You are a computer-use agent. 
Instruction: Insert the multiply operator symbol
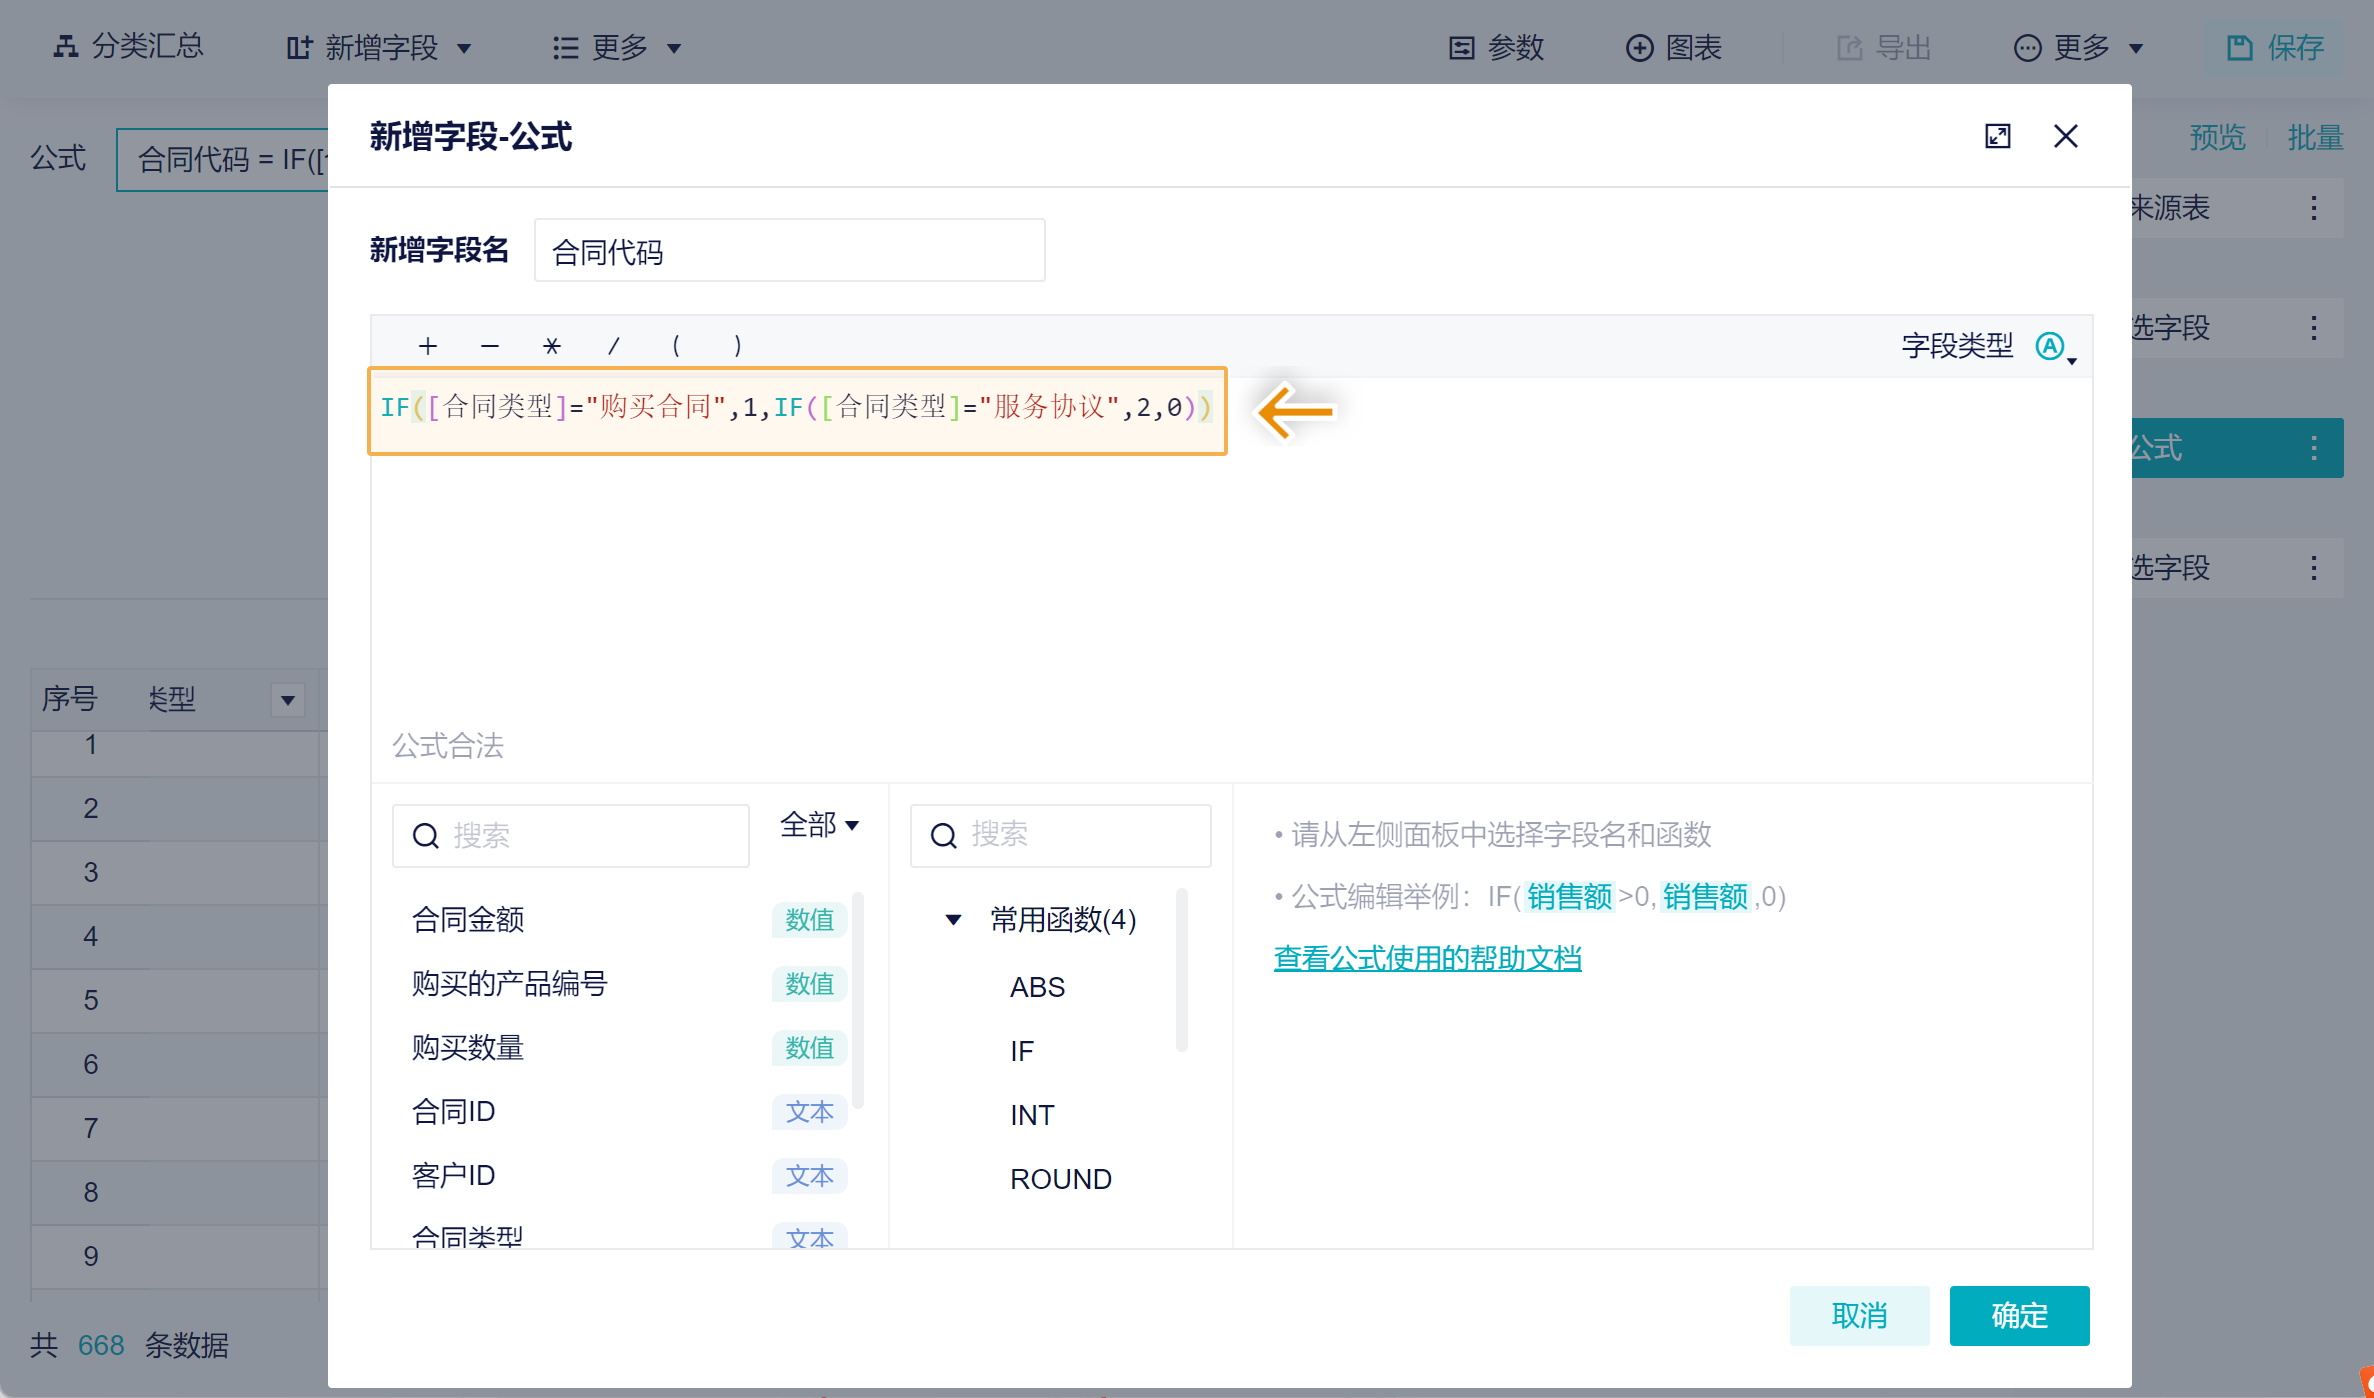551,346
